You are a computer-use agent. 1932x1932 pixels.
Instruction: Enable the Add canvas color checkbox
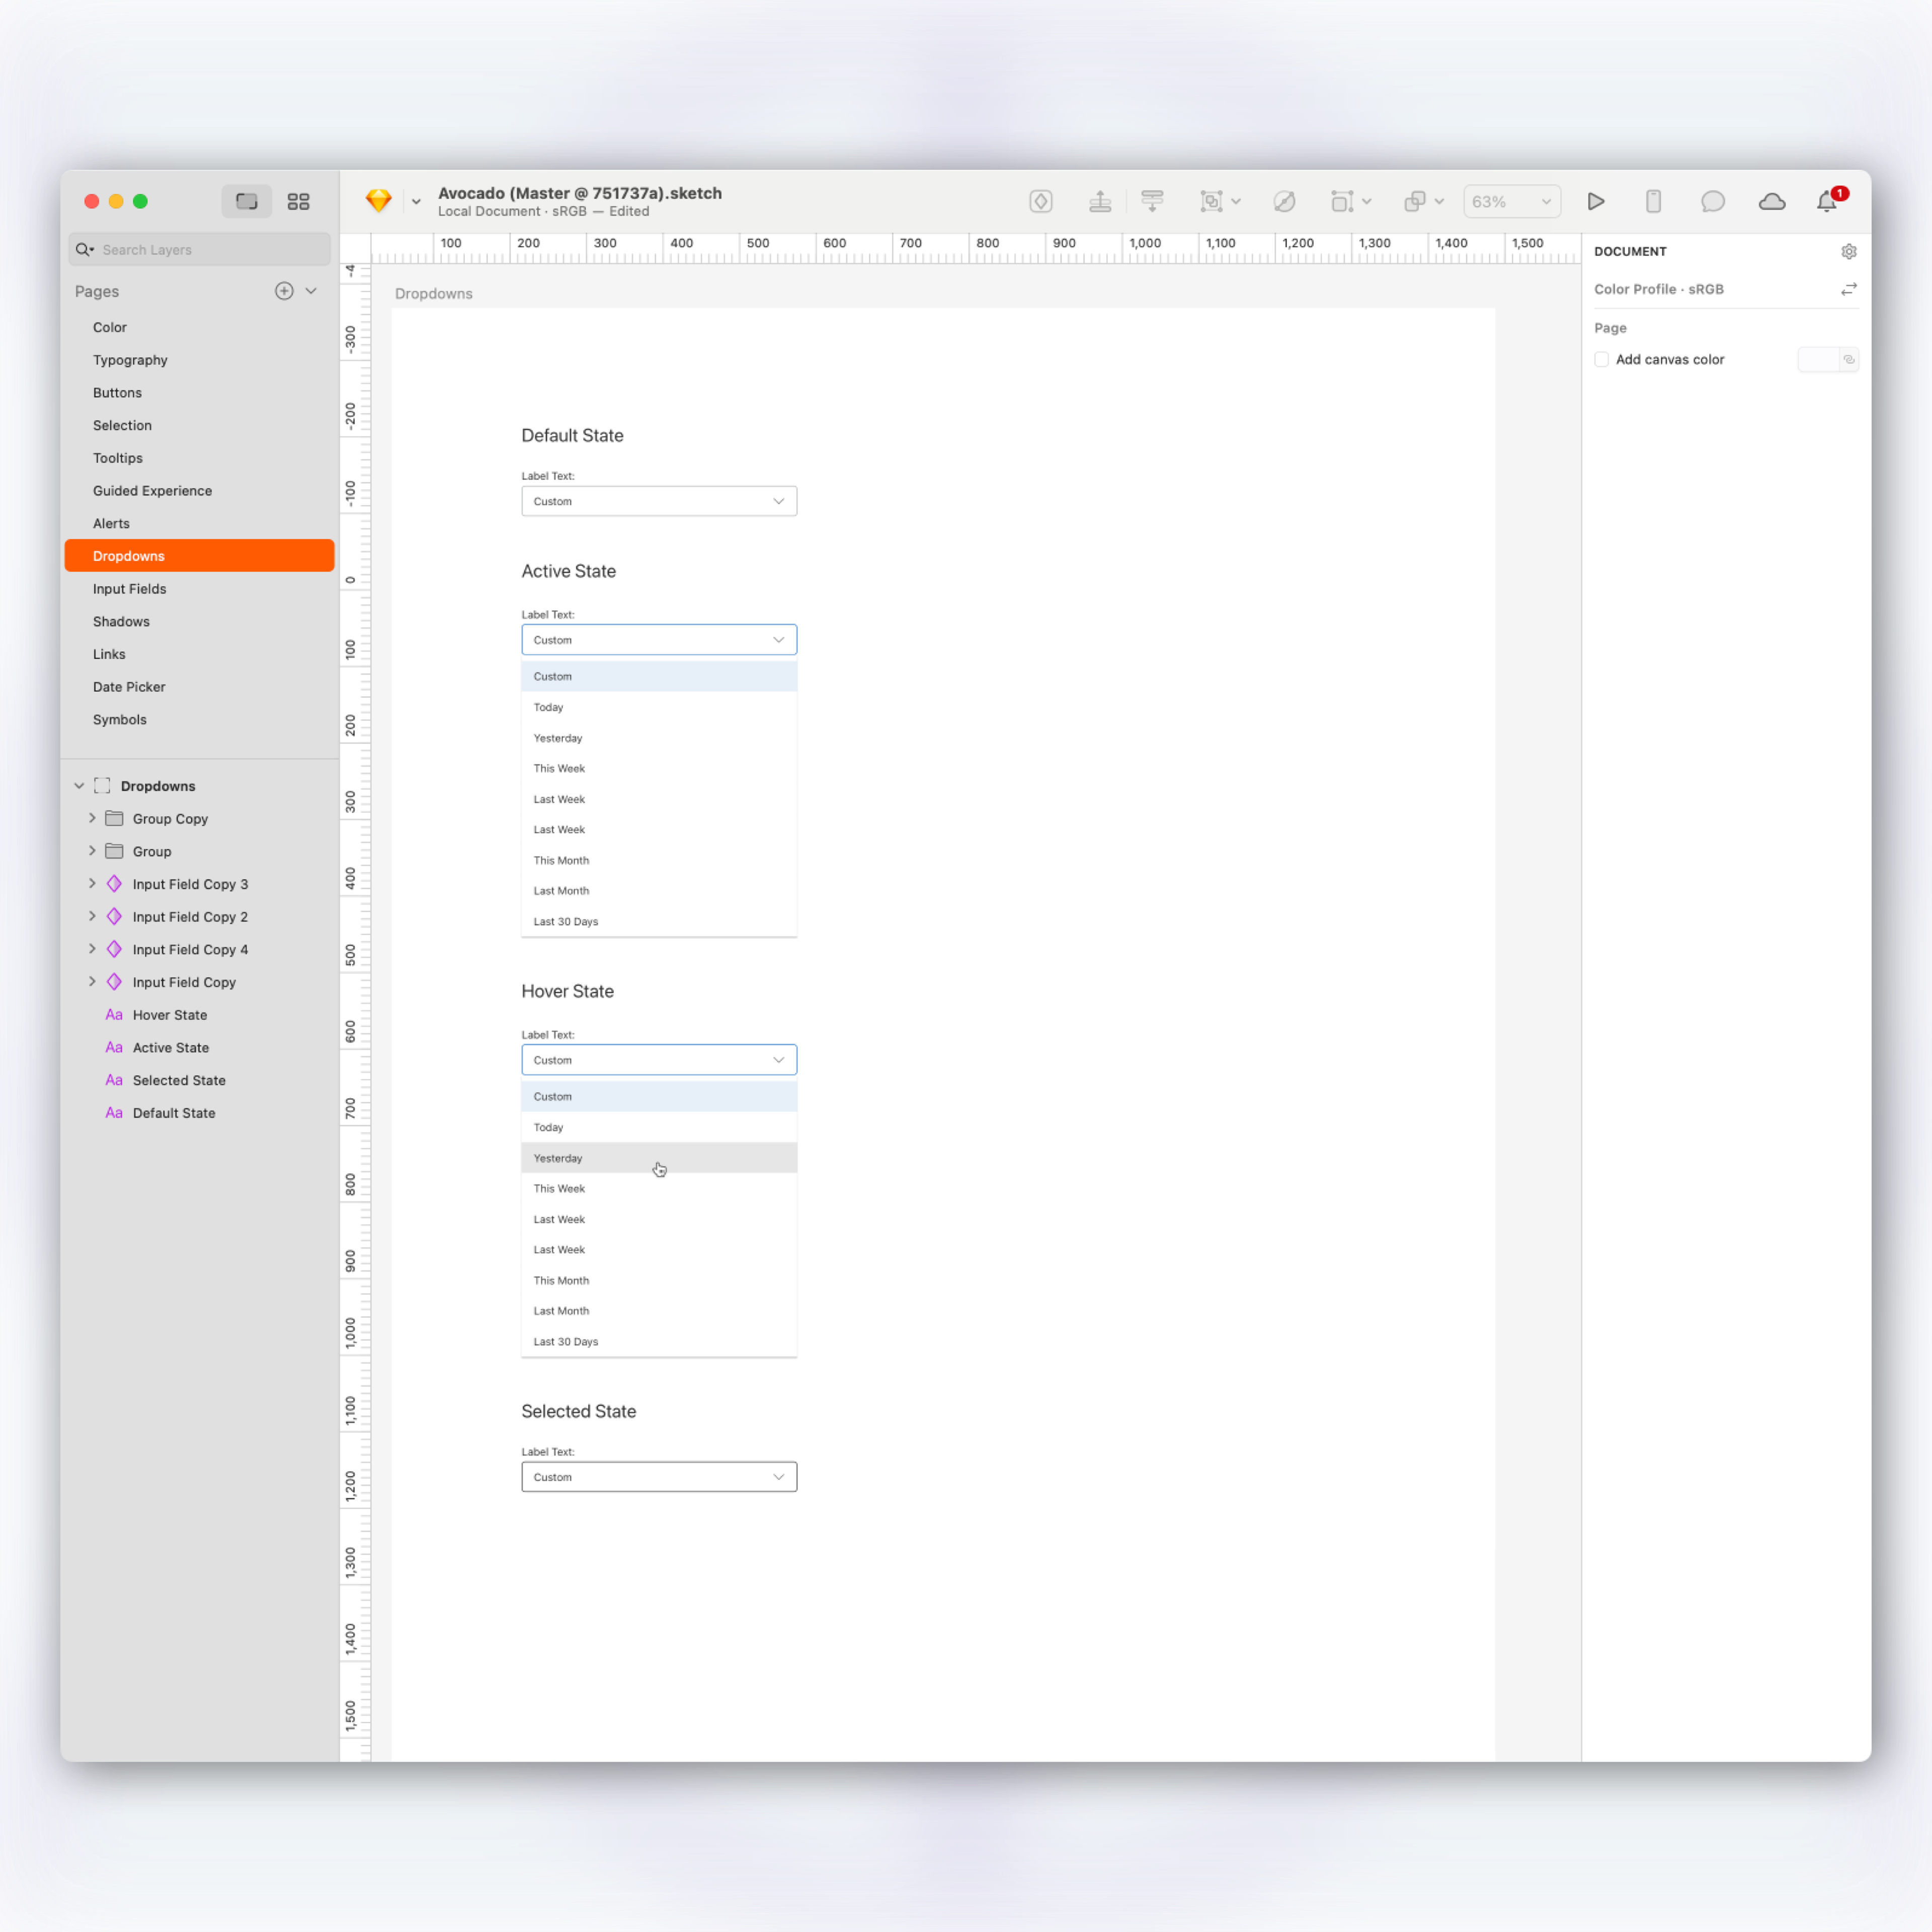pyautogui.click(x=1601, y=359)
